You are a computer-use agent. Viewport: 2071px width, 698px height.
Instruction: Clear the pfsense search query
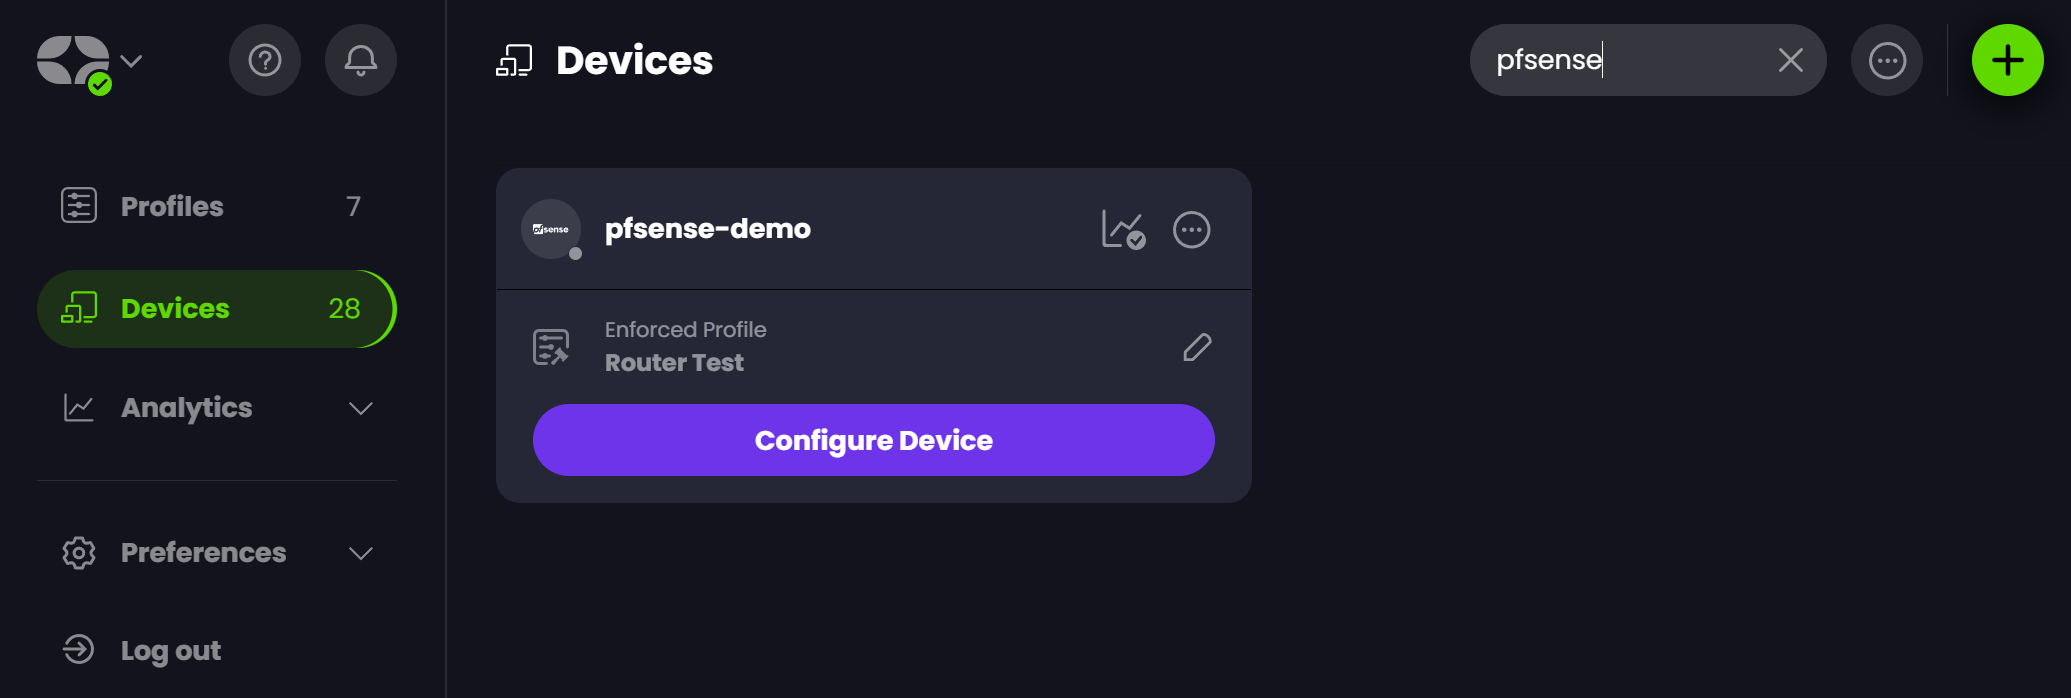(x=1789, y=60)
